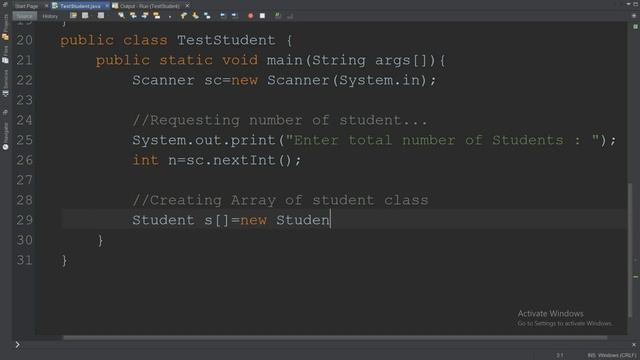Click Find Previous Occurrence icon
This screenshot has height=360, width=640.
point(133,16)
